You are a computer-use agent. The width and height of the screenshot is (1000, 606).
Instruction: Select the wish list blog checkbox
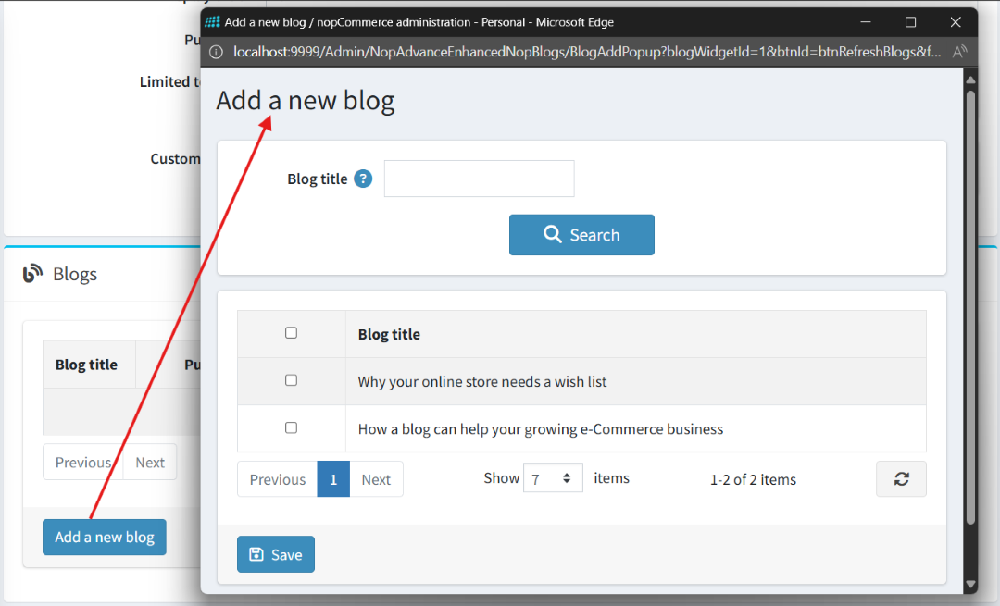290,380
